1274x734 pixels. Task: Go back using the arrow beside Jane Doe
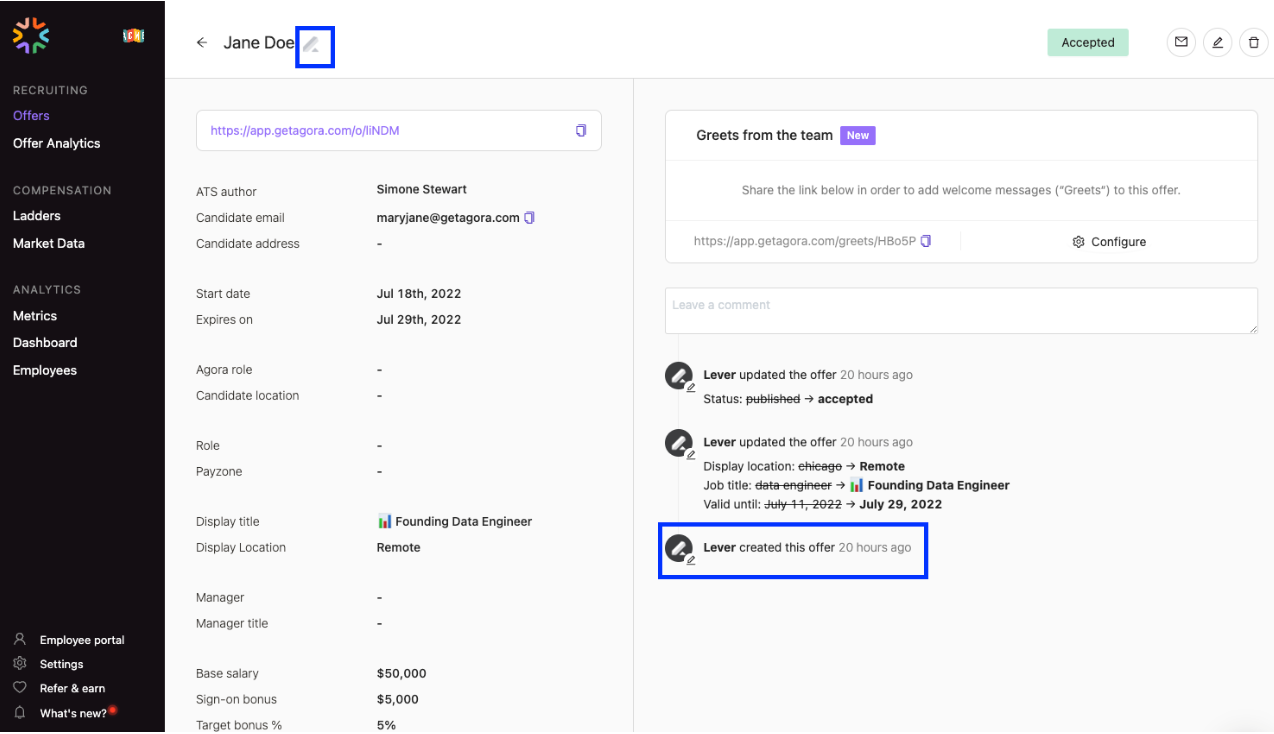[202, 43]
